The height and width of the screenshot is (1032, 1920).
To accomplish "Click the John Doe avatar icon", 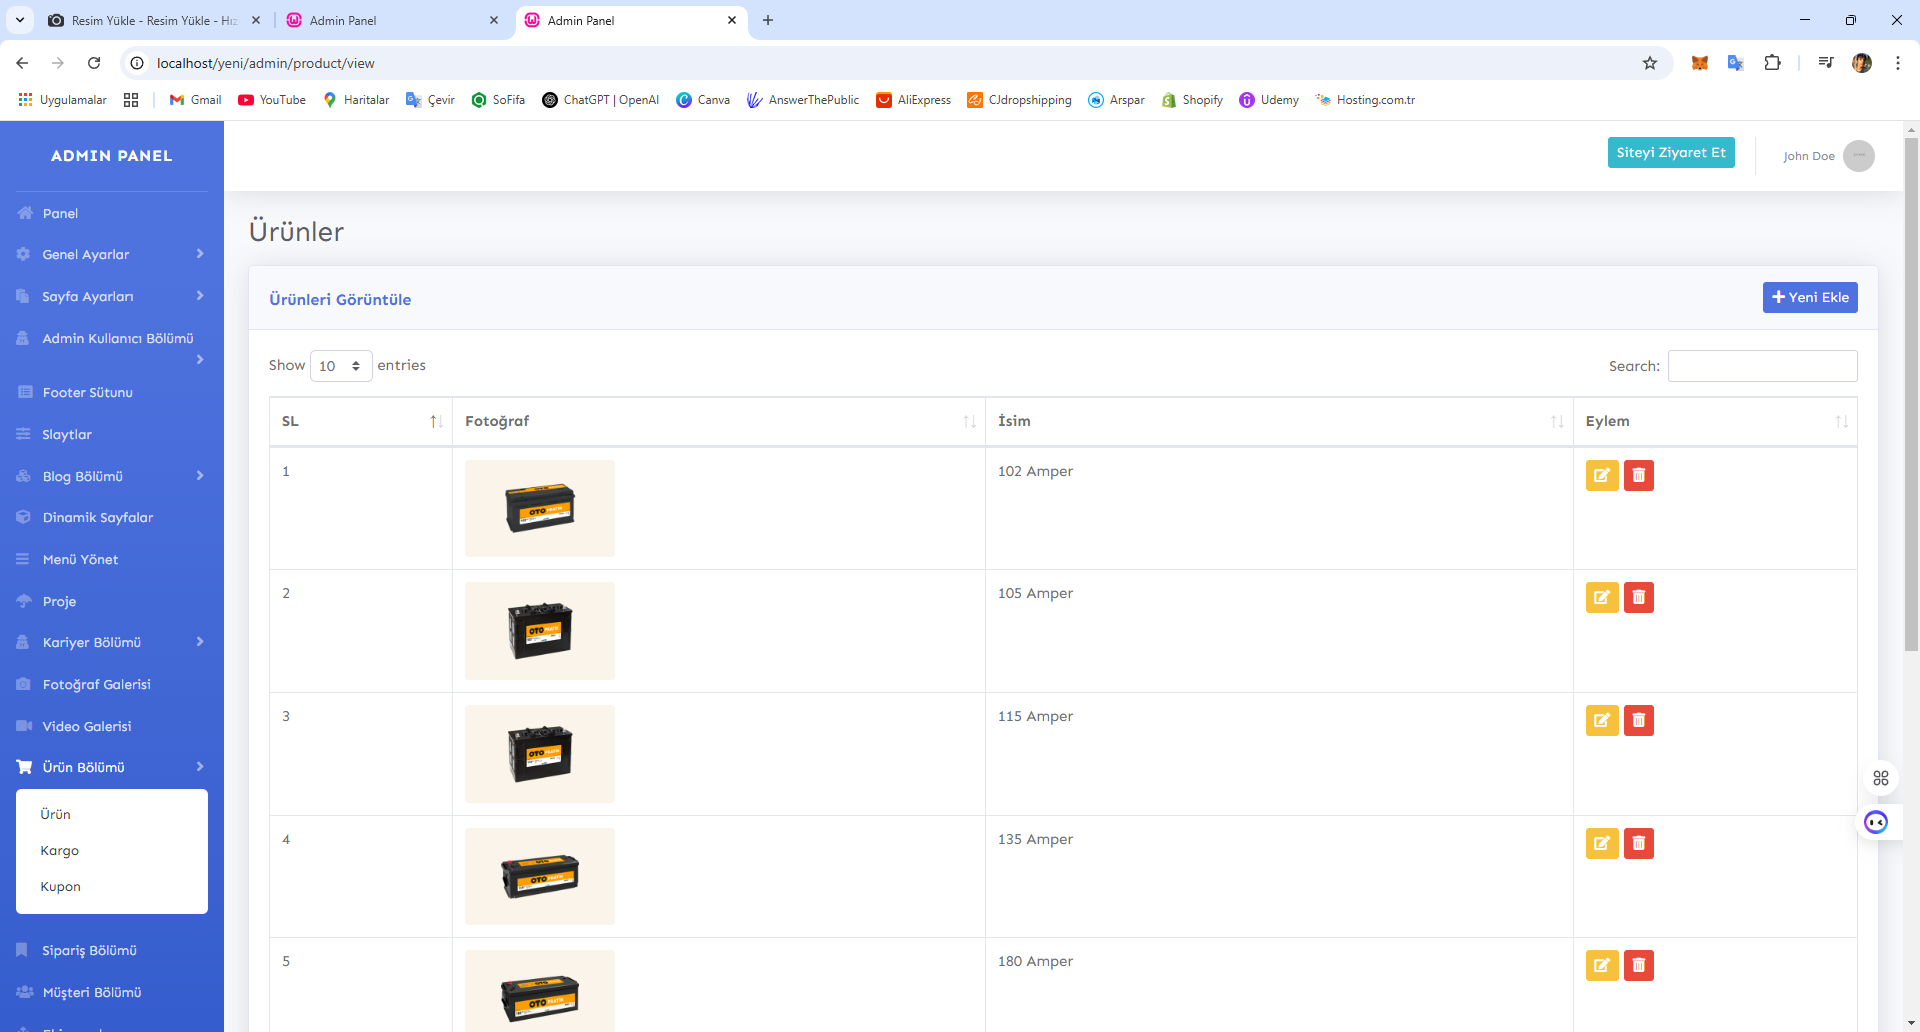I will 1858,156.
